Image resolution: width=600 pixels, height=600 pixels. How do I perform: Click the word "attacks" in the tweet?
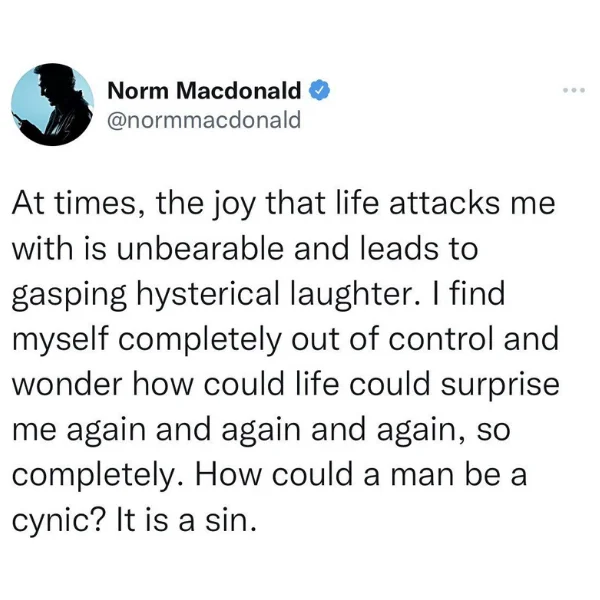[x=444, y=203]
